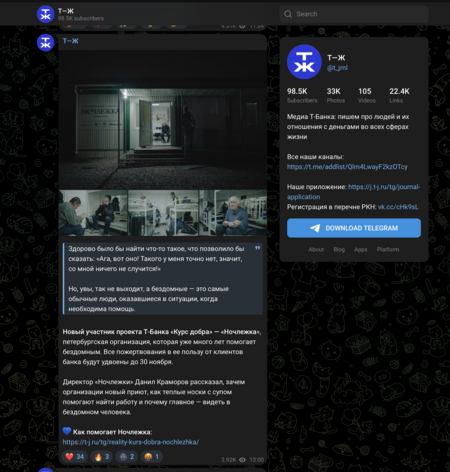Click the 98.5K Subscribers counter
This screenshot has height=472, width=450.
coord(302,95)
